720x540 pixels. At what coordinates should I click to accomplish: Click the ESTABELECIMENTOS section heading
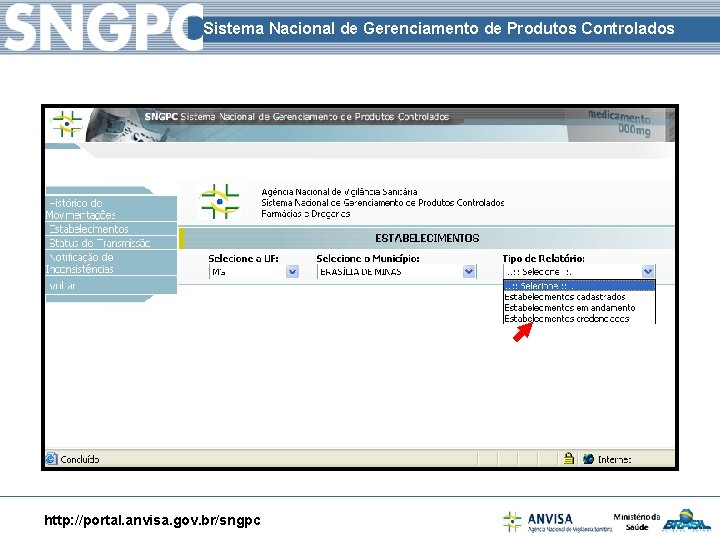click(x=427, y=238)
